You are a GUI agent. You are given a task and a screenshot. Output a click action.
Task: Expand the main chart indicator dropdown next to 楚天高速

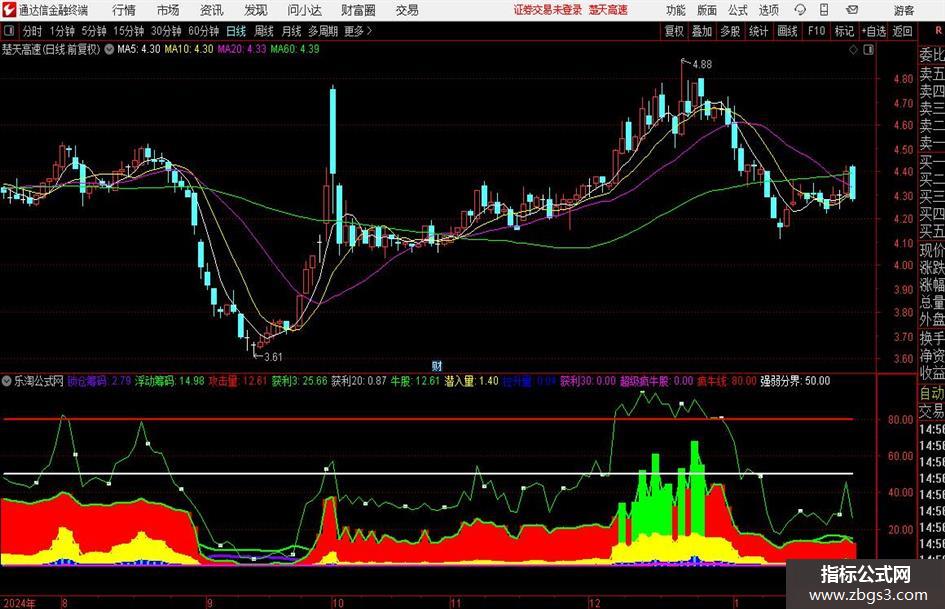[x=109, y=50]
